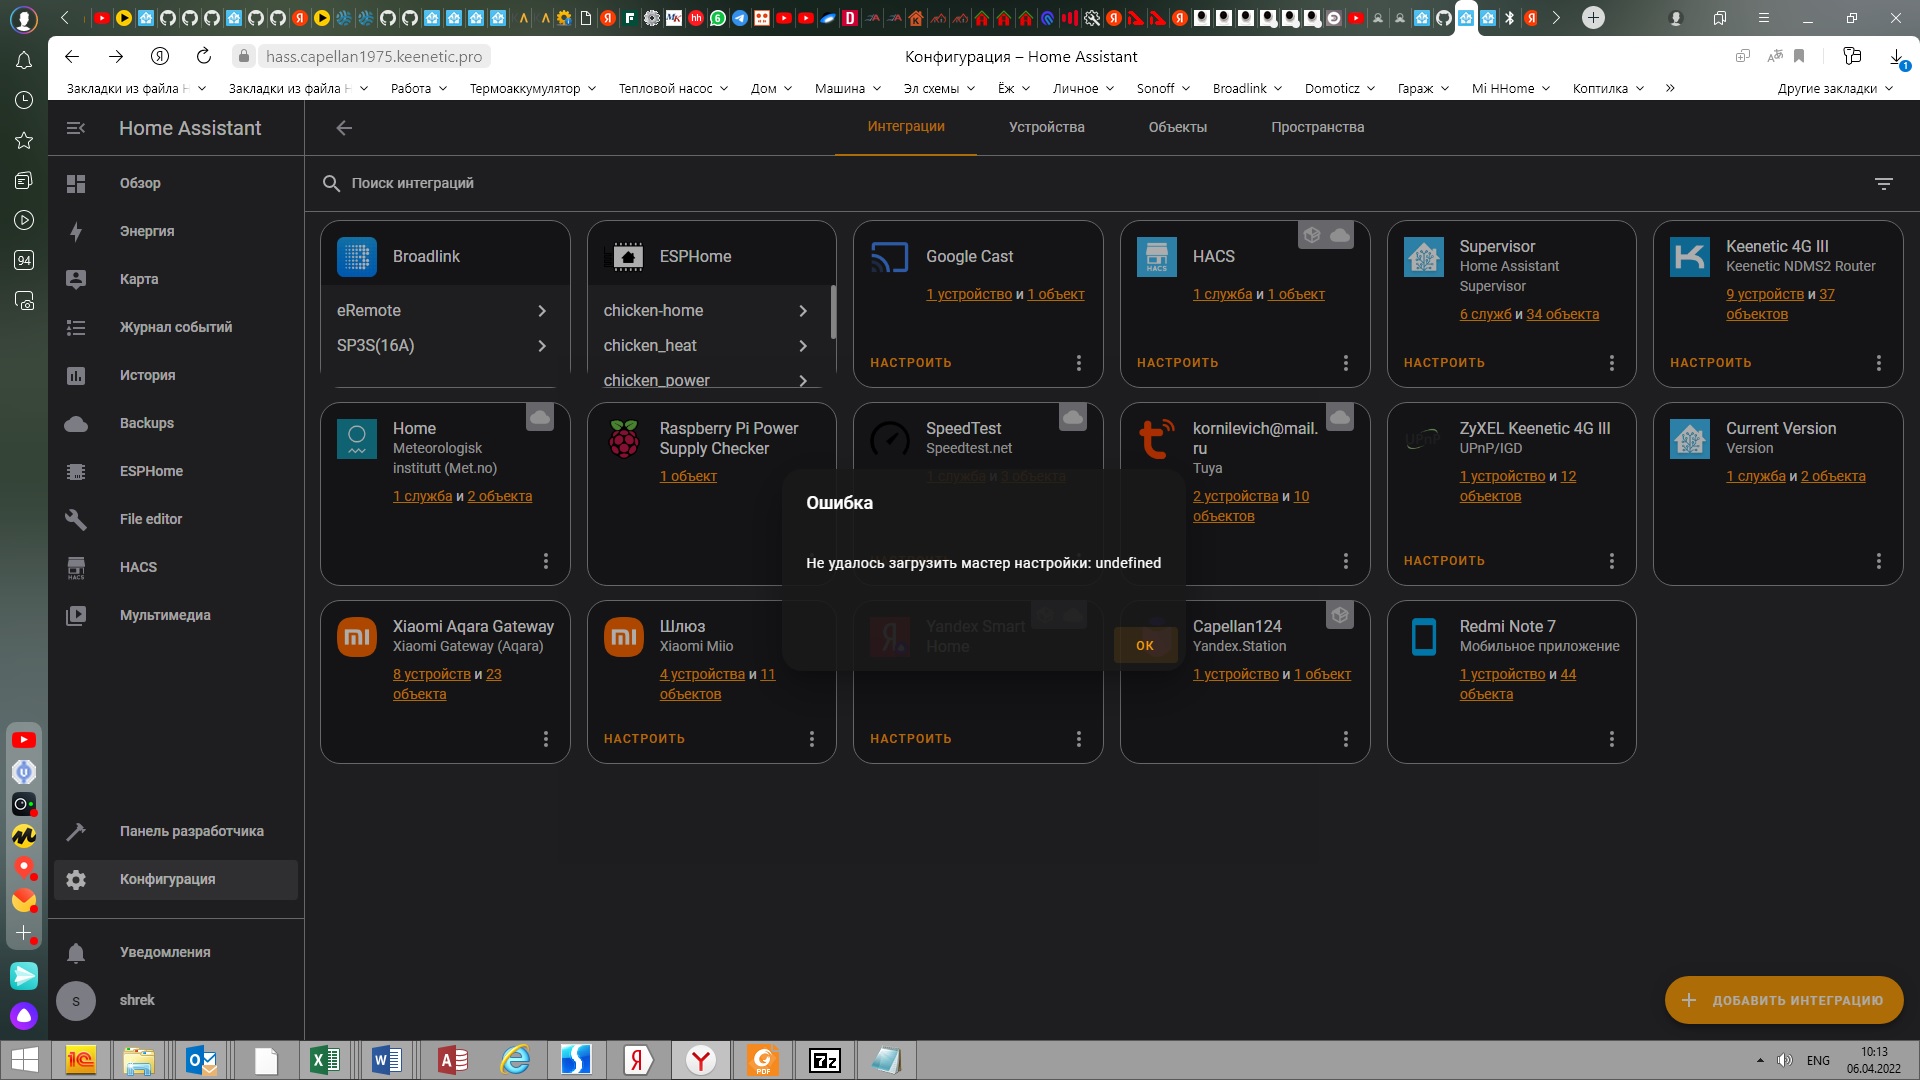1920x1080 pixels.
Task: Switch to the Entities (Объекты) tab
Action: [x=1177, y=127]
